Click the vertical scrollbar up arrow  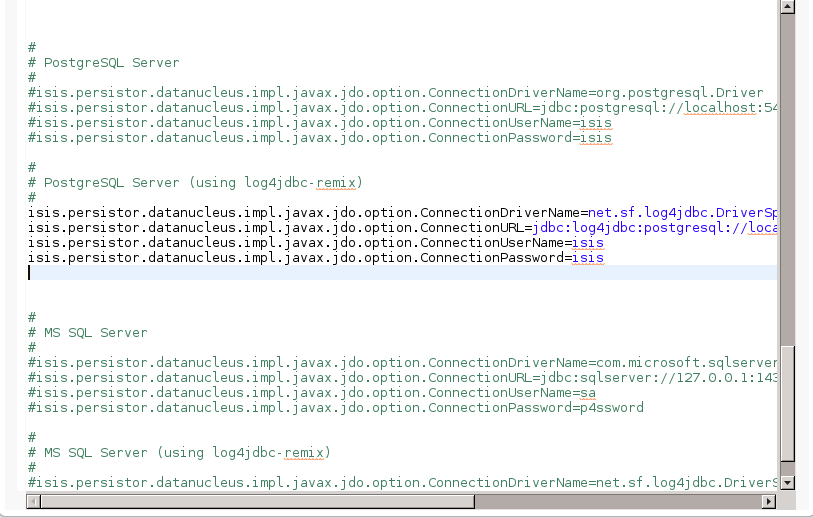(x=788, y=6)
